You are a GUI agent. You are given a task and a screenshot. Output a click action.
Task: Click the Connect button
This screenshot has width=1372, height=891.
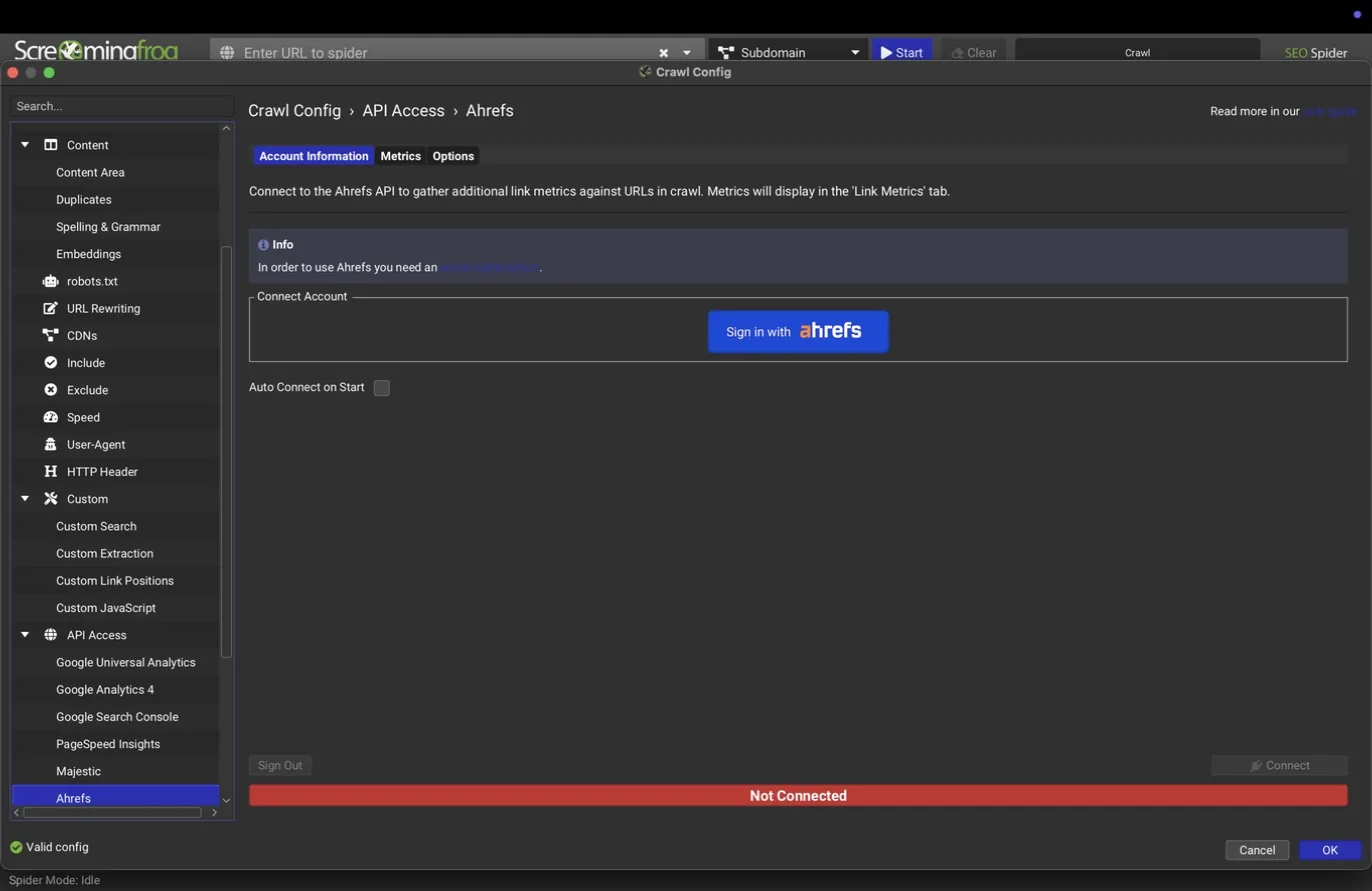1280,766
